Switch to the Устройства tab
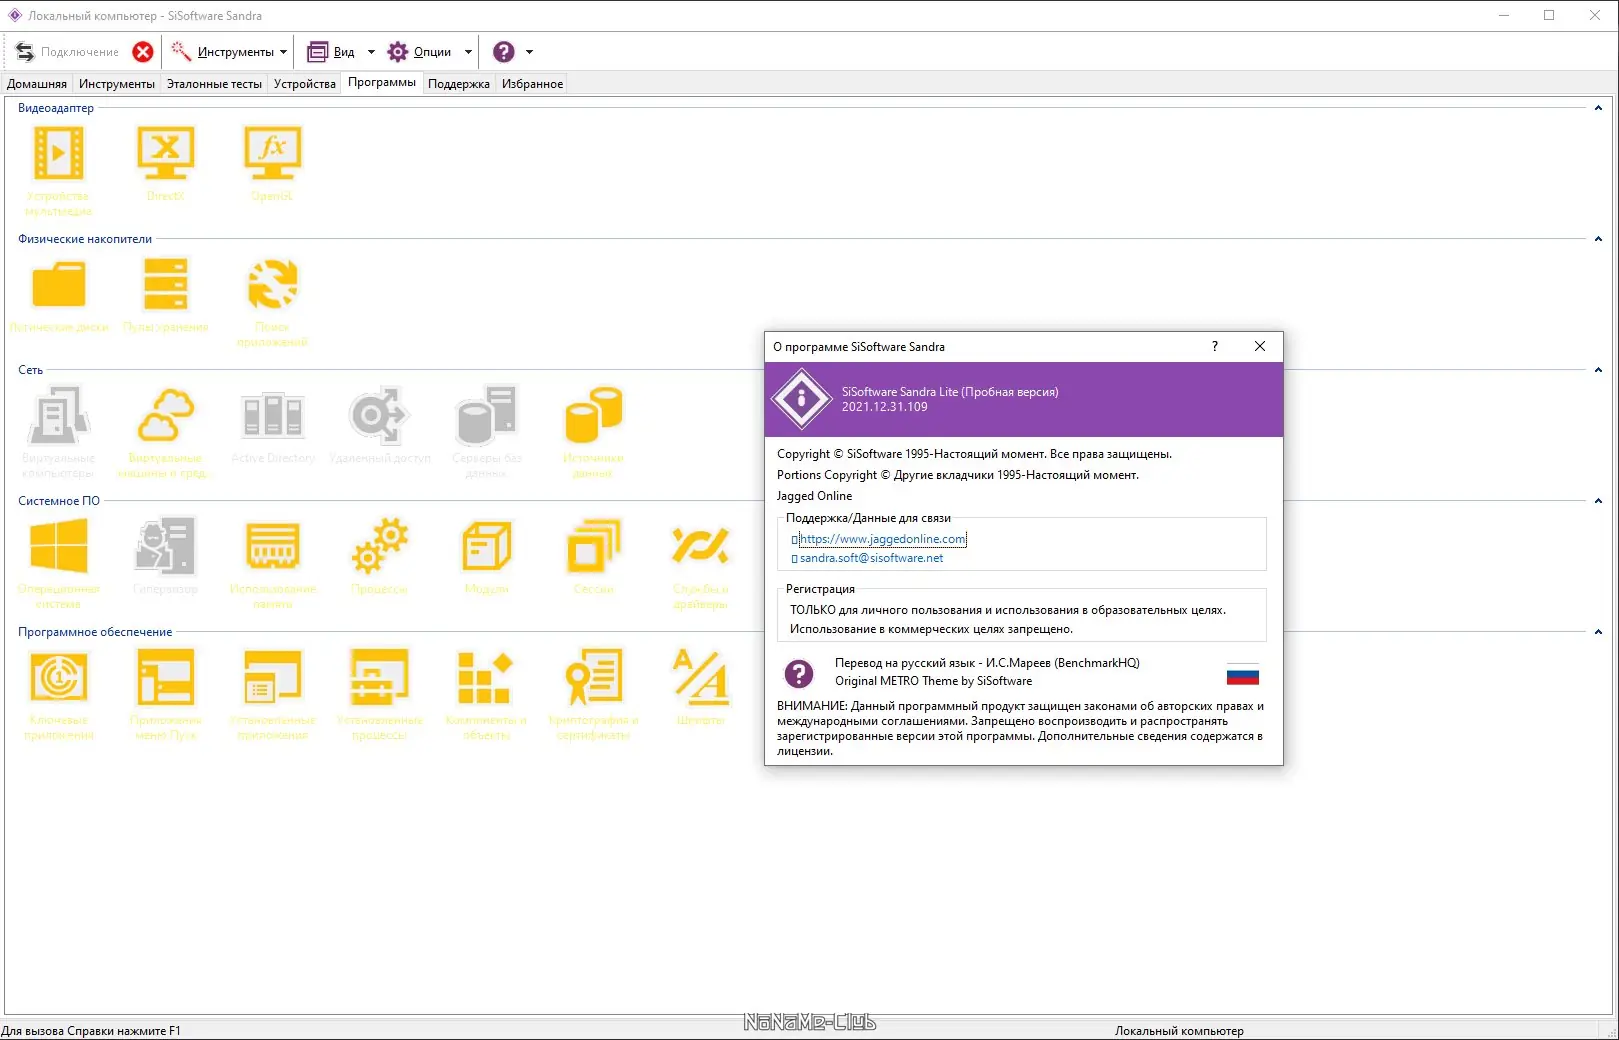 pos(305,84)
